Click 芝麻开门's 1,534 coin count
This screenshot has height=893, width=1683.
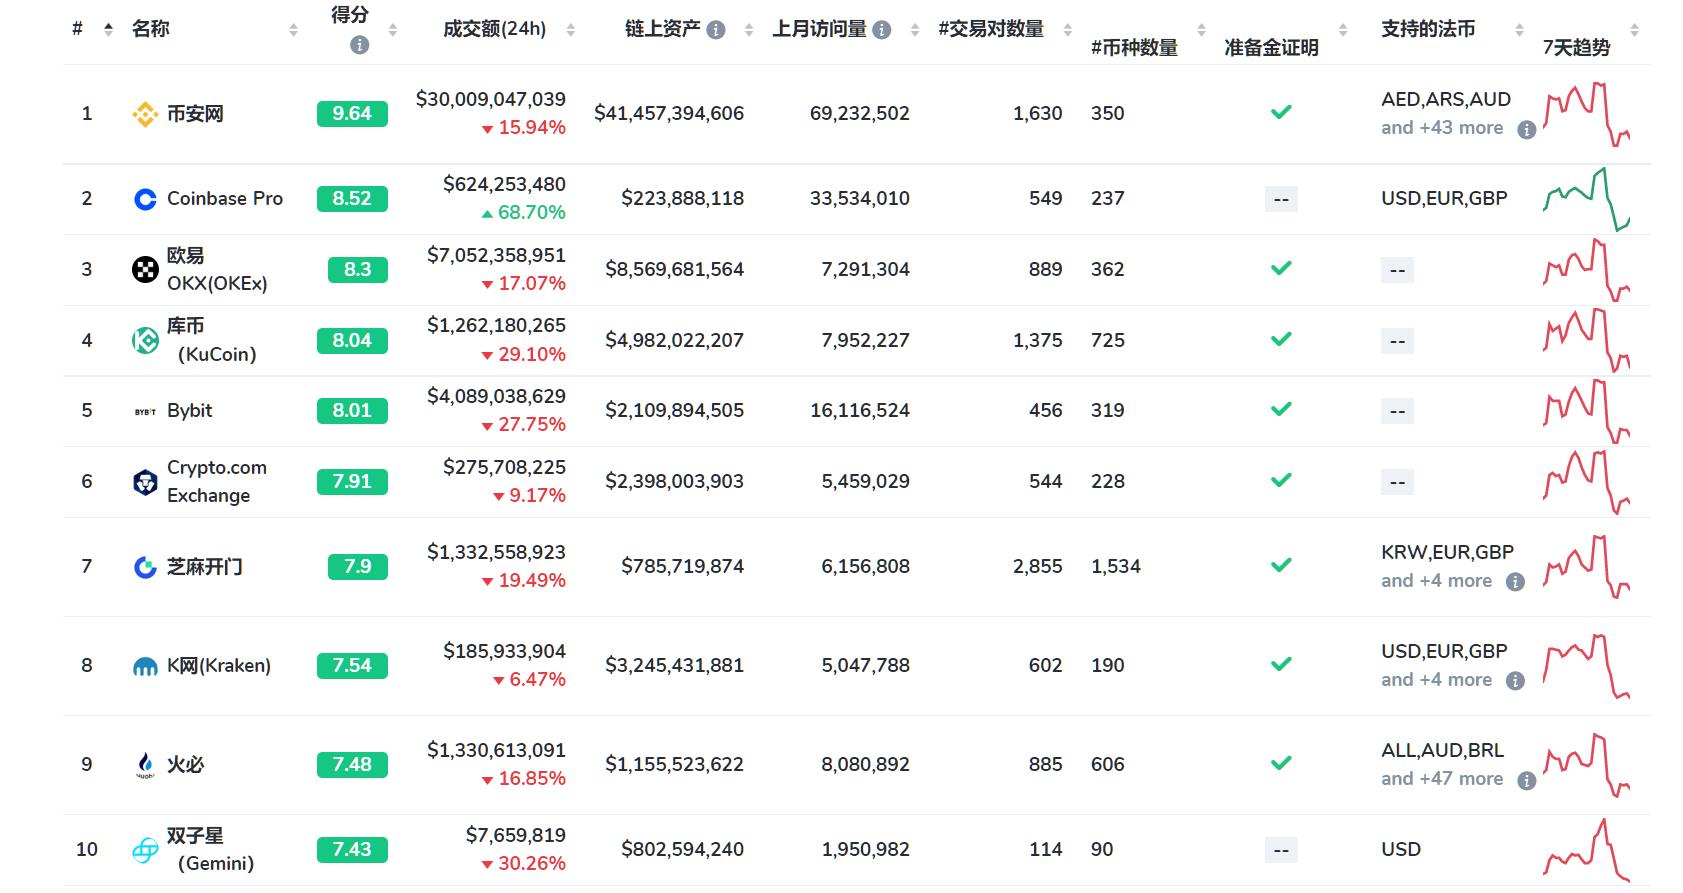(1116, 566)
